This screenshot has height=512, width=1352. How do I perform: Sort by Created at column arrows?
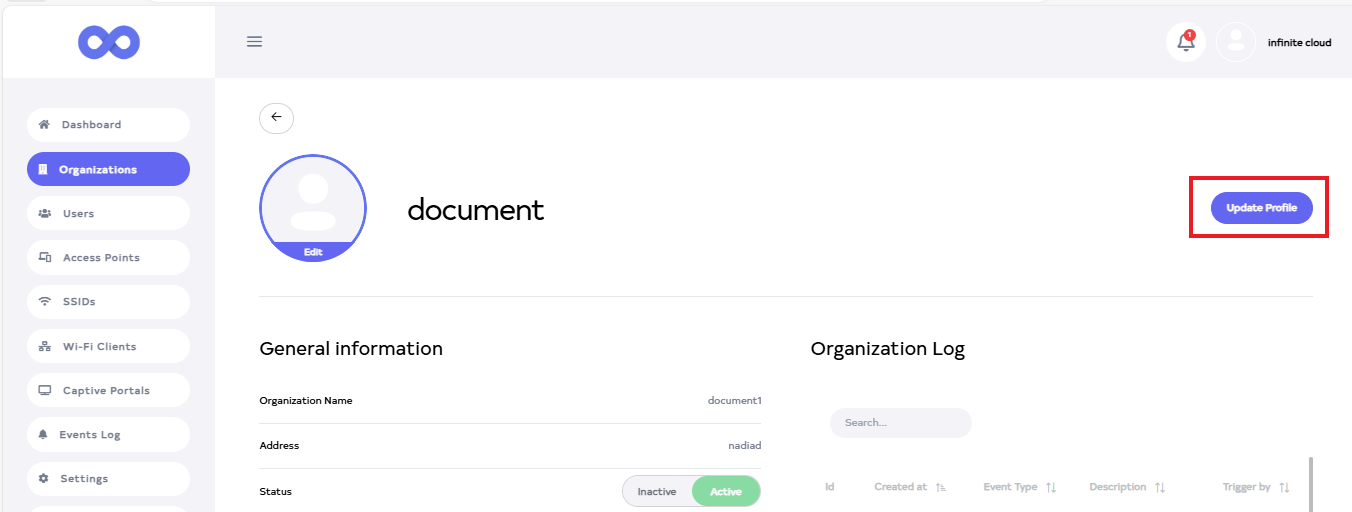pyautogui.click(x=941, y=487)
